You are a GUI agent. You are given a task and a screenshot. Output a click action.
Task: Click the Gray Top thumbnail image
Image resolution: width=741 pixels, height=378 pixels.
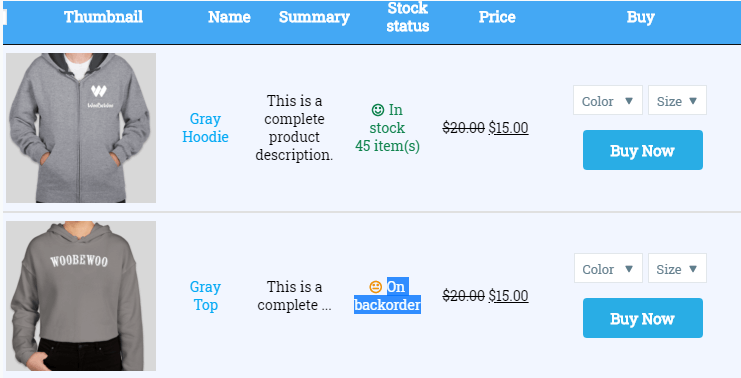point(81,296)
